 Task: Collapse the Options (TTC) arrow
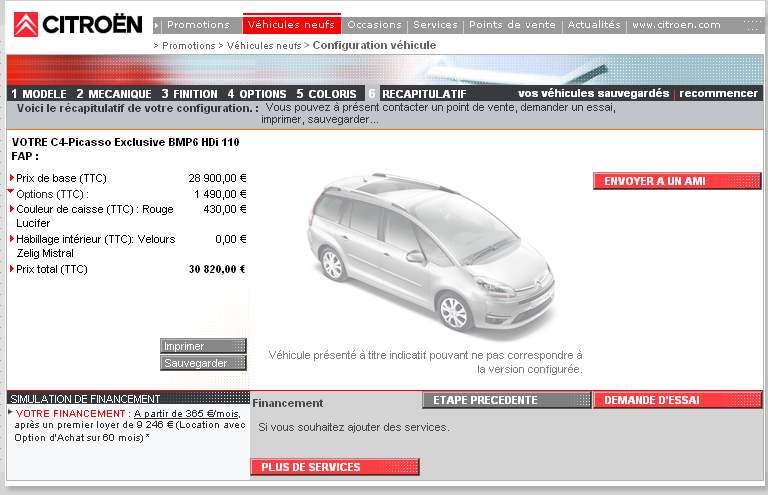click(11, 191)
